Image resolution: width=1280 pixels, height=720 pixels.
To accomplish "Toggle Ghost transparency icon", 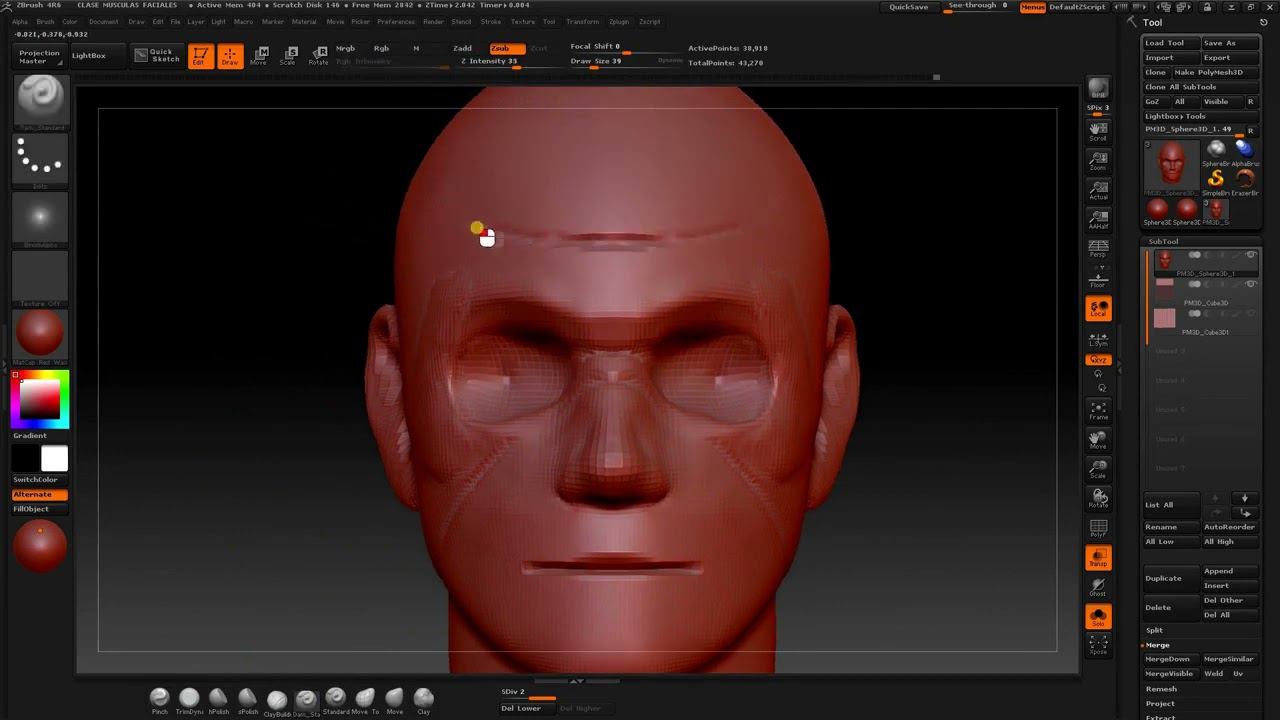I will tap(1098, 587).
